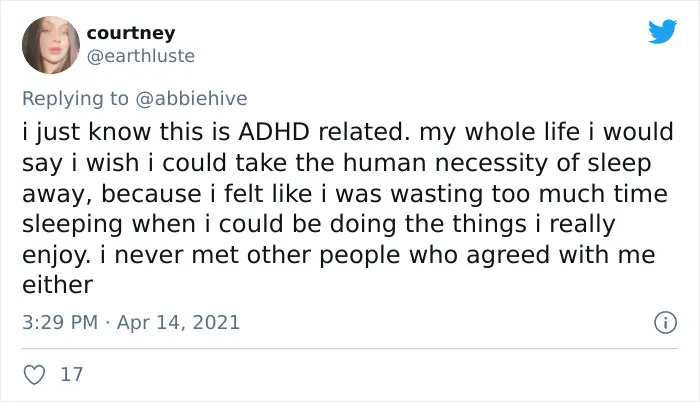The image size is (700, 402).
Task: Click the phrase 'human necessity of sleep'
Action: coord(497,163)
